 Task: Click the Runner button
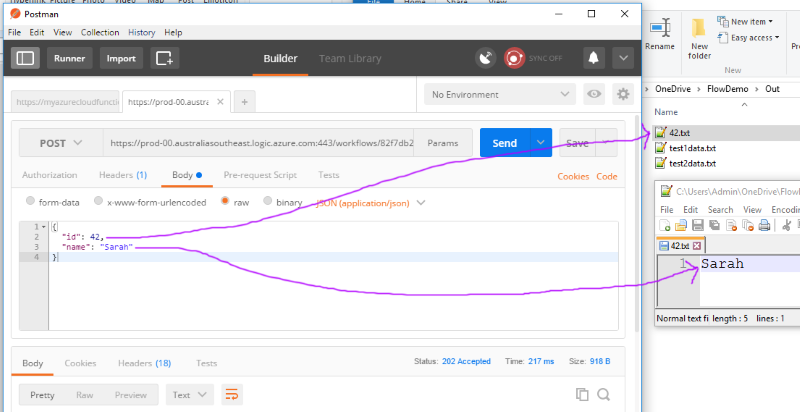point(69,58)
